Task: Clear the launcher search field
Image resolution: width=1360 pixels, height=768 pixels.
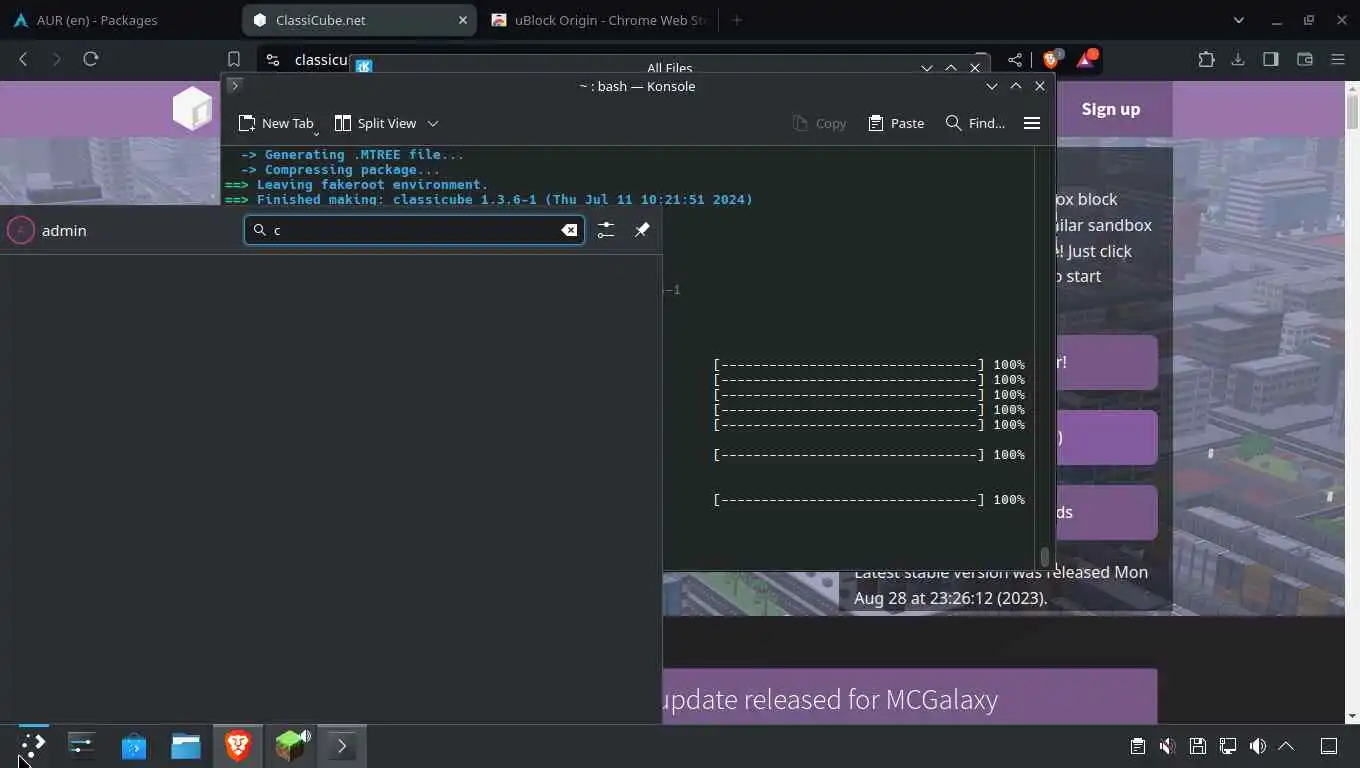Action: tap(569, 230)
